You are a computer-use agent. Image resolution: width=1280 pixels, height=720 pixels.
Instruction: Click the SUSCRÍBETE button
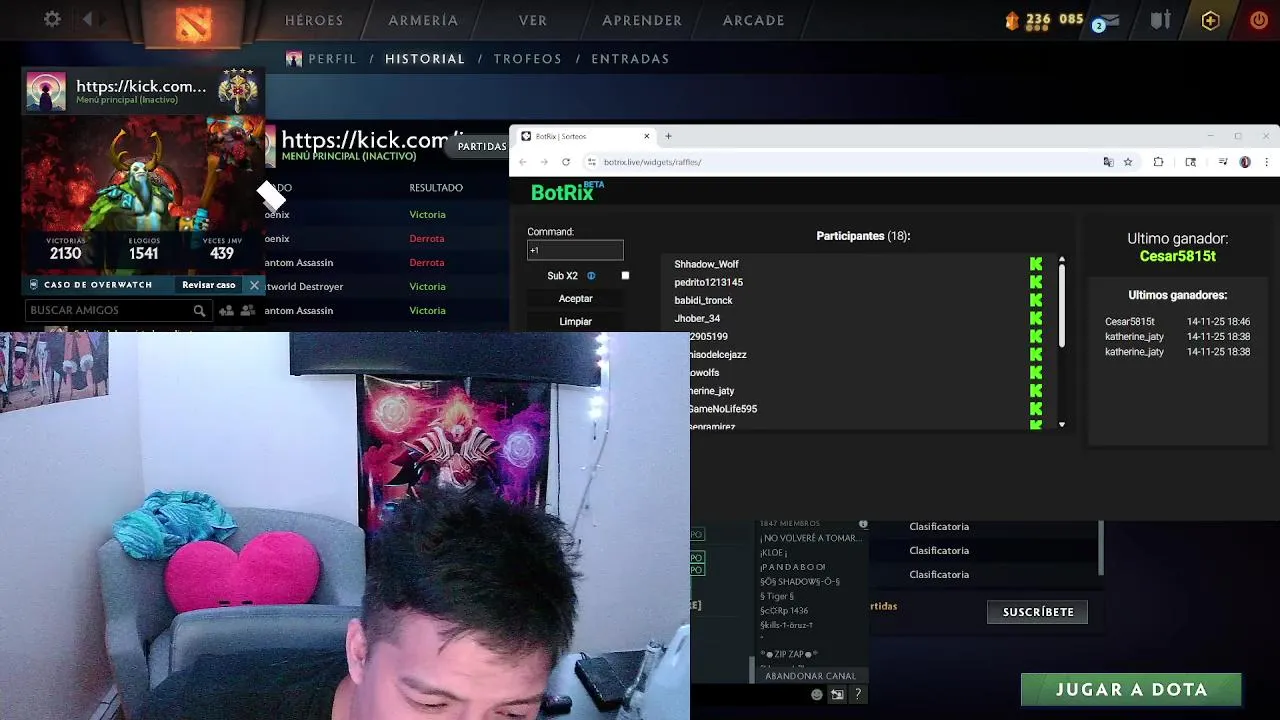1038,612
